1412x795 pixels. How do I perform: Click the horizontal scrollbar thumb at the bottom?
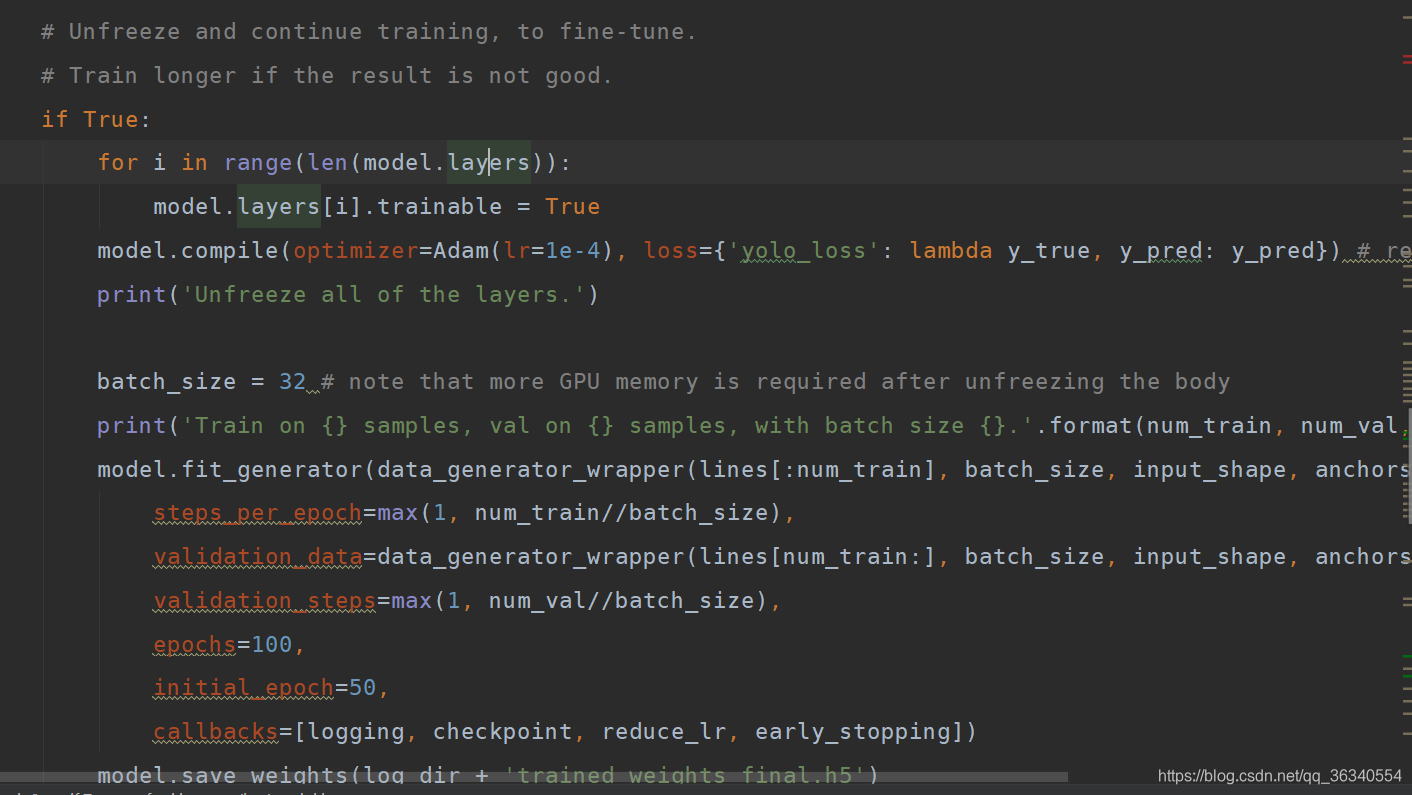[x=534, y=776]
